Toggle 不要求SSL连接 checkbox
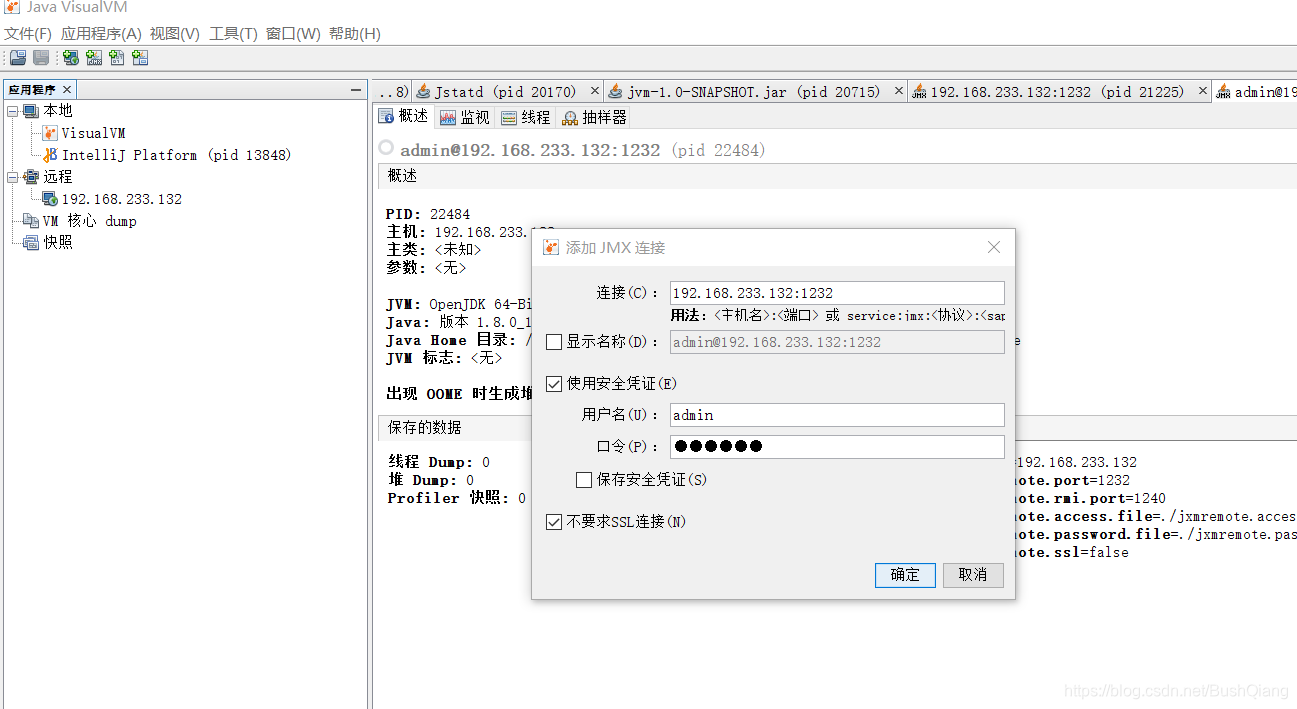This screenshot has width=1297, height=709. (554, 522)
